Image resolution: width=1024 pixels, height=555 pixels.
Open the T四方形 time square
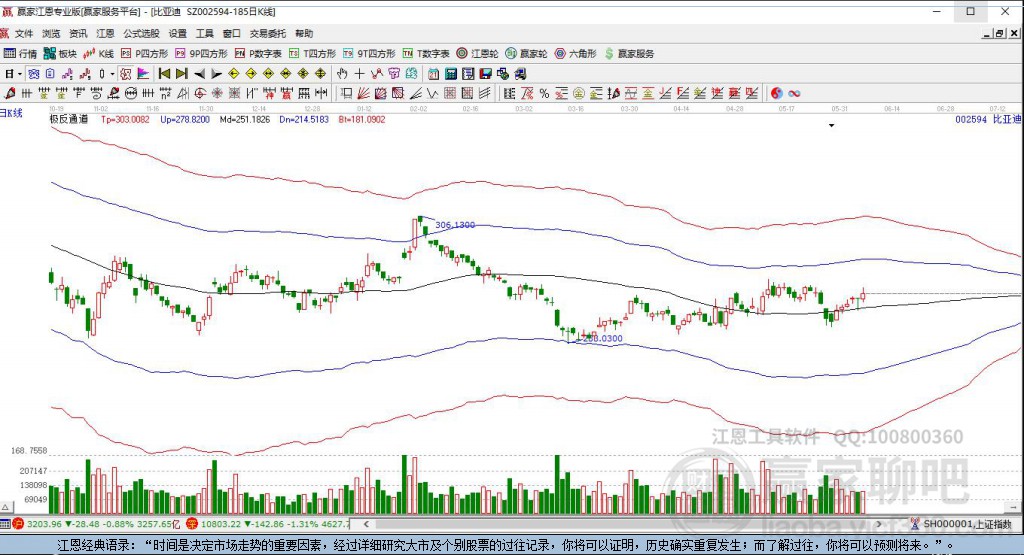(x=312, y=54)
